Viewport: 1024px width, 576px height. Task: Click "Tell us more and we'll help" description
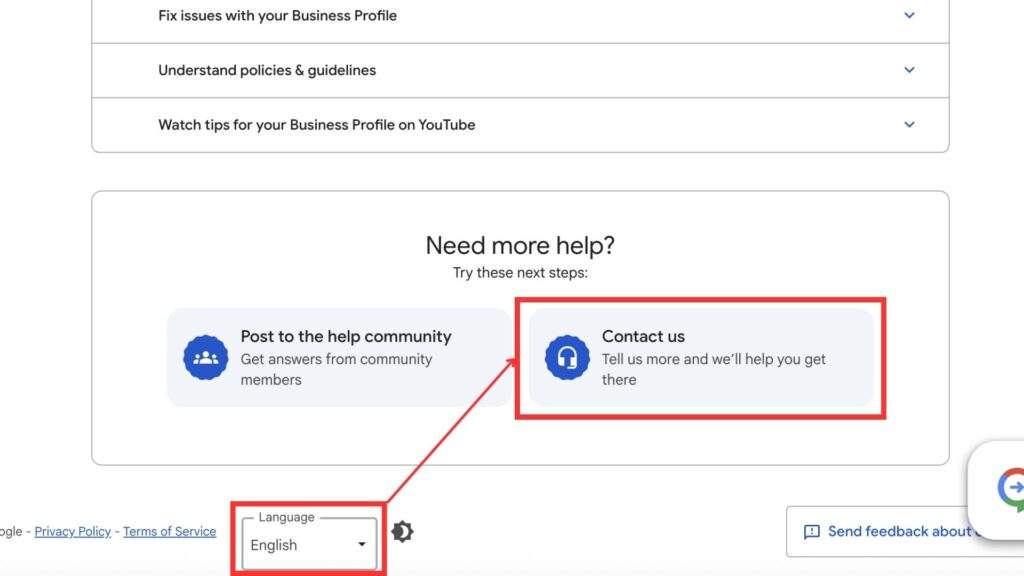tap(713, 369)
